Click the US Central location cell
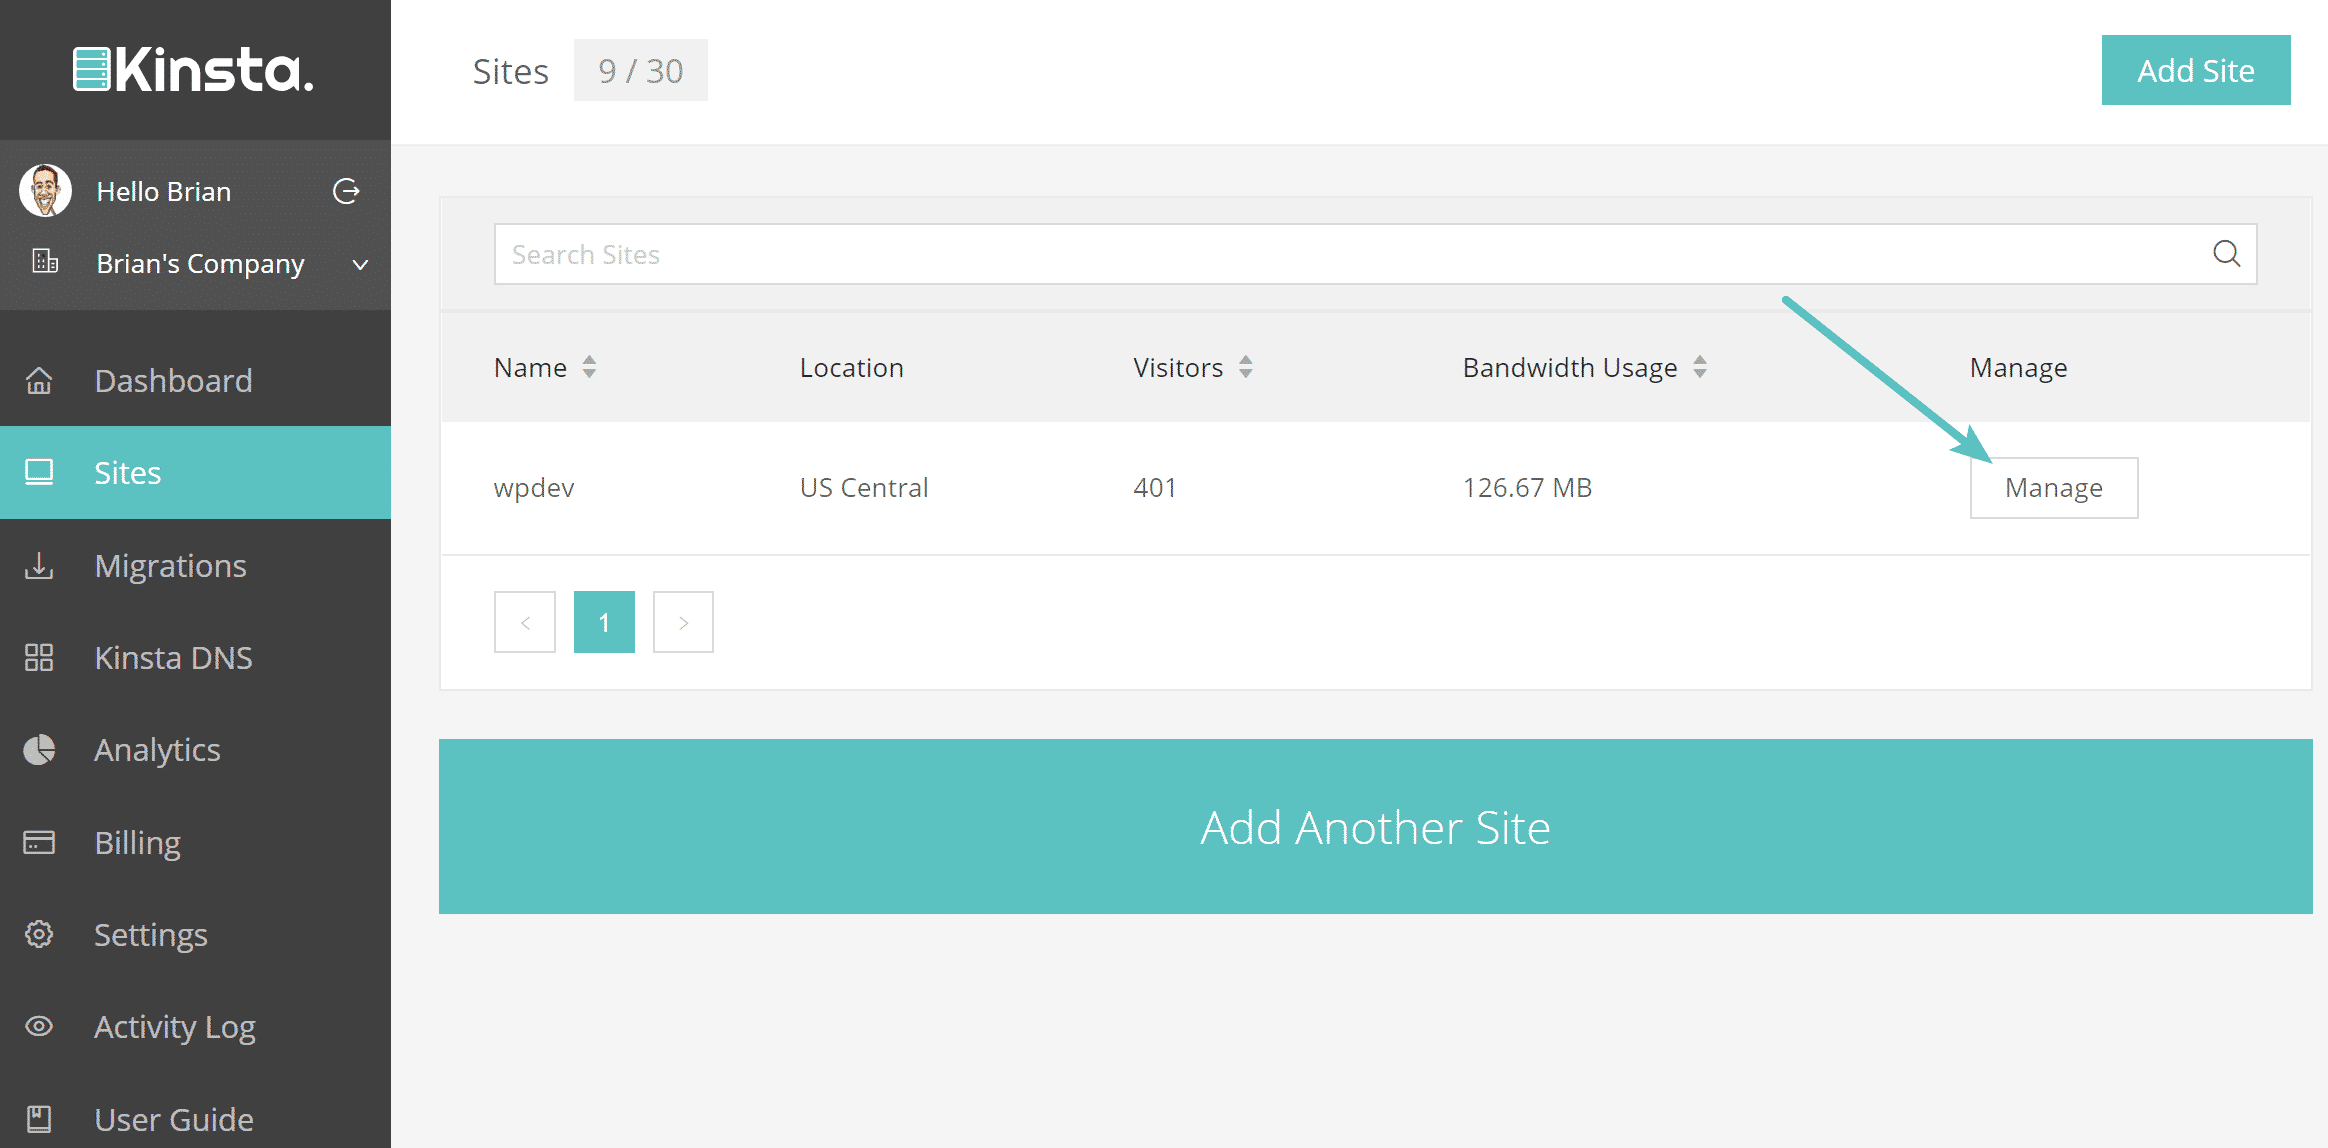 pyautogui.click(x=864, y=488)
